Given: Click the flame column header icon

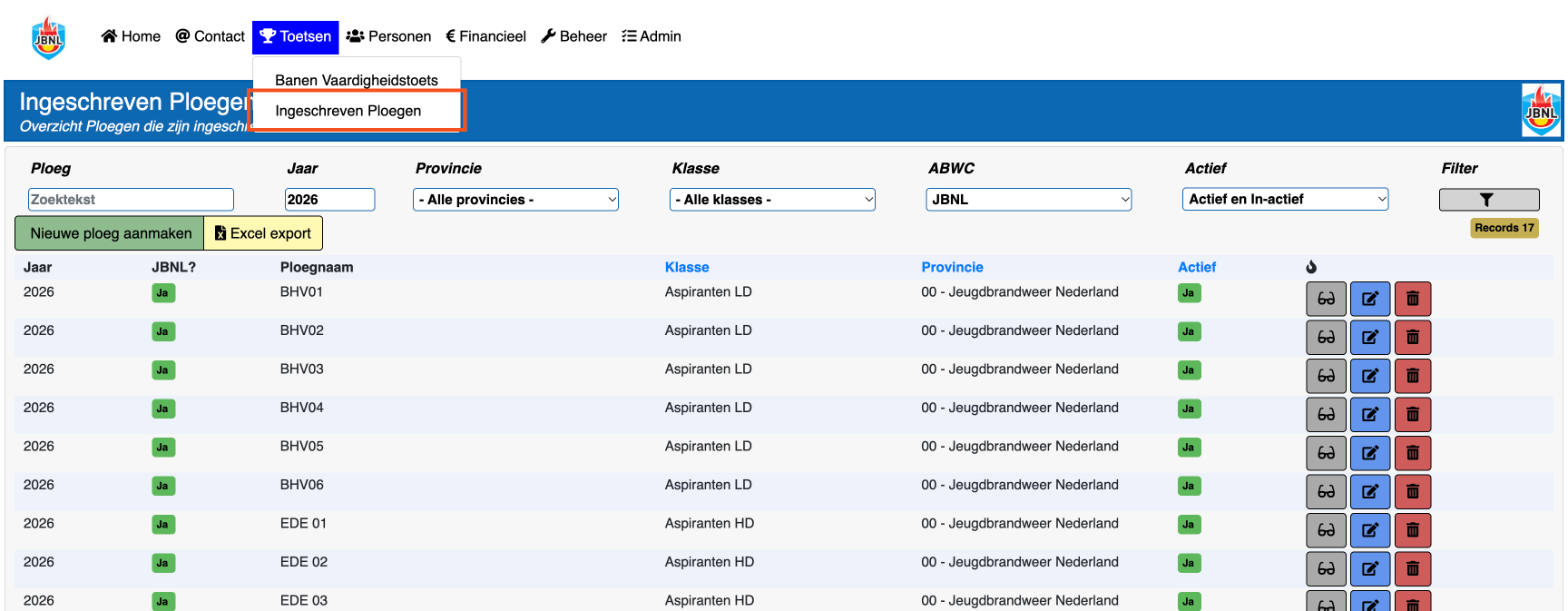Looking at the screenshot, I should pos(1312,267).
